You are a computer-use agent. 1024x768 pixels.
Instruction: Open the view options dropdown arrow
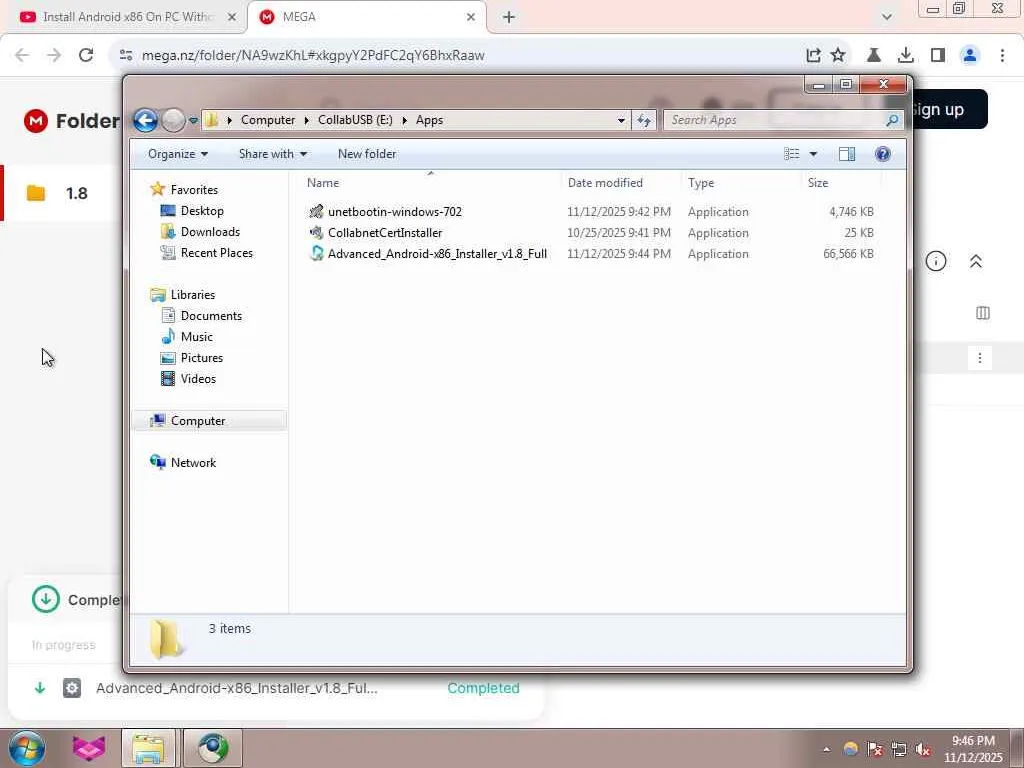click(813, 154)
